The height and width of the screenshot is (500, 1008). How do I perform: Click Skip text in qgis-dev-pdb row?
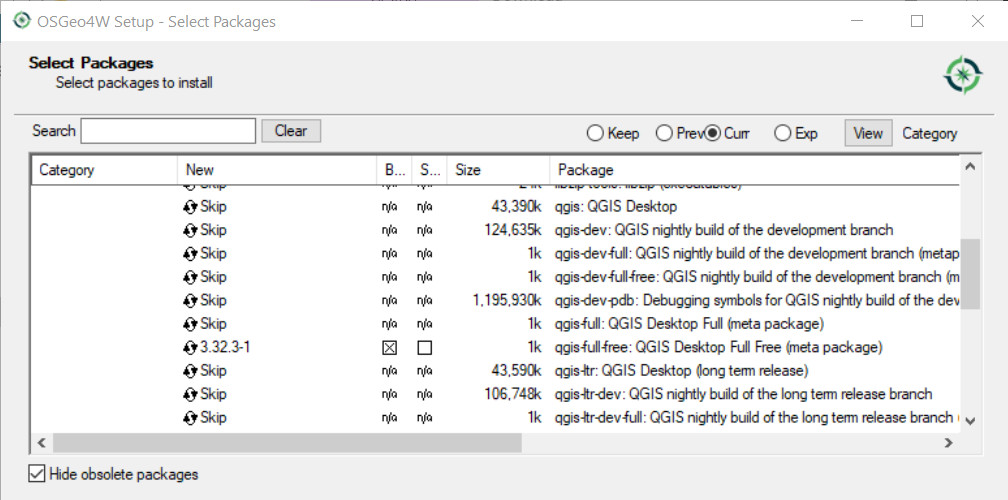coord(213,301)
